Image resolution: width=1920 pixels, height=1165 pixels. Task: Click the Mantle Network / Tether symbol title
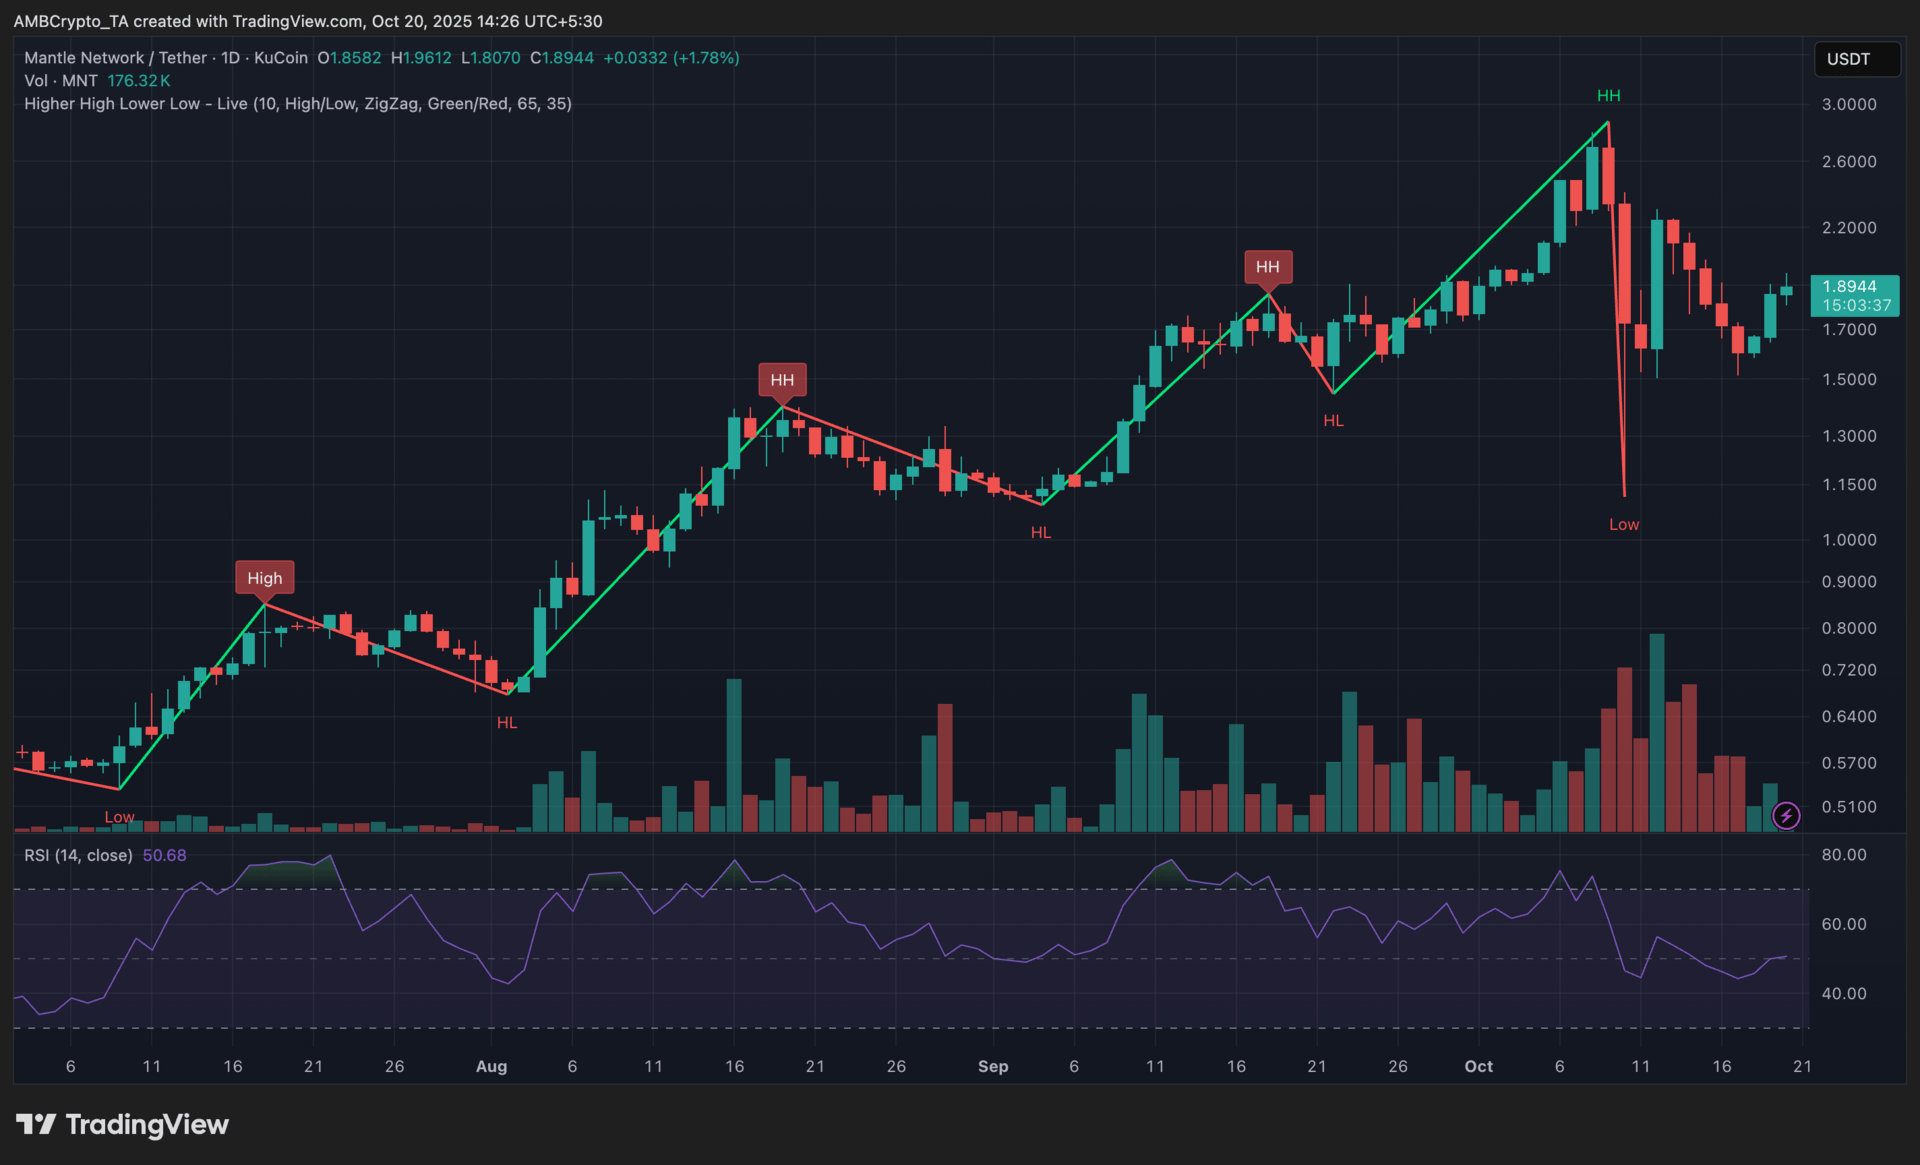pyautogui.click(x=116, y=58)
